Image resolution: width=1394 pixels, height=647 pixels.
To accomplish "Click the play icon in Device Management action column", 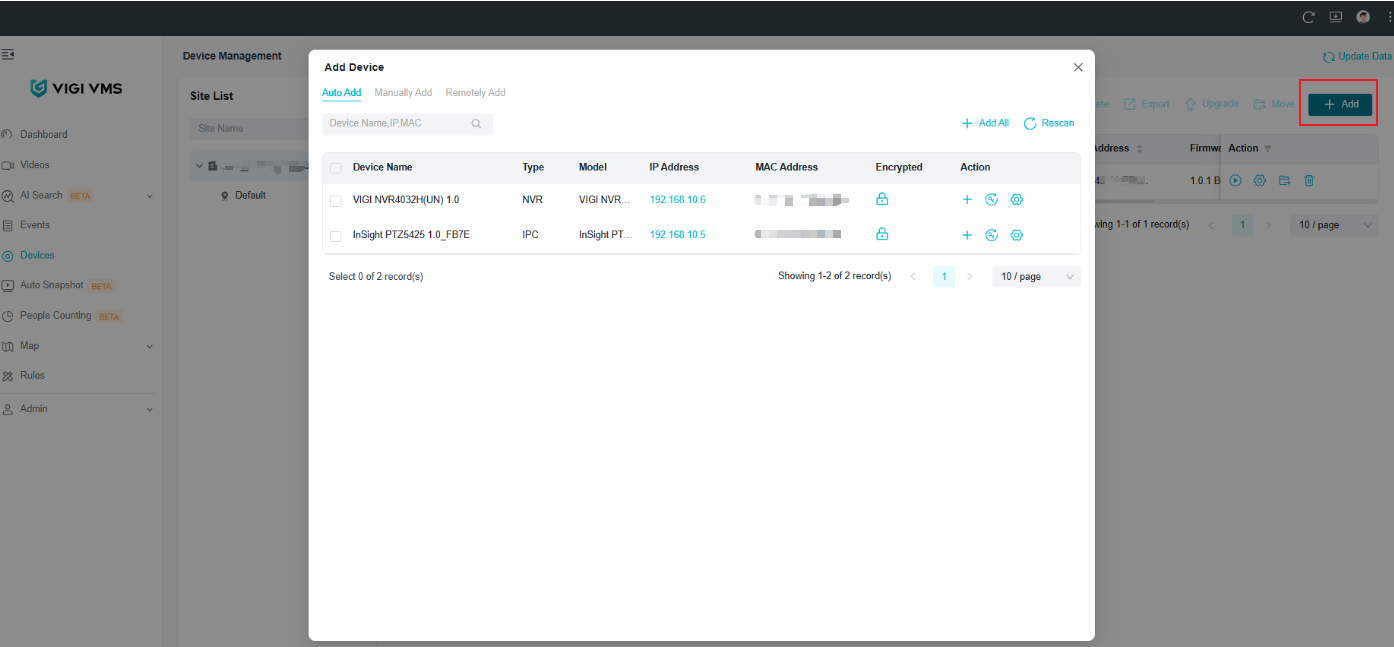I will click(1235, 181).
